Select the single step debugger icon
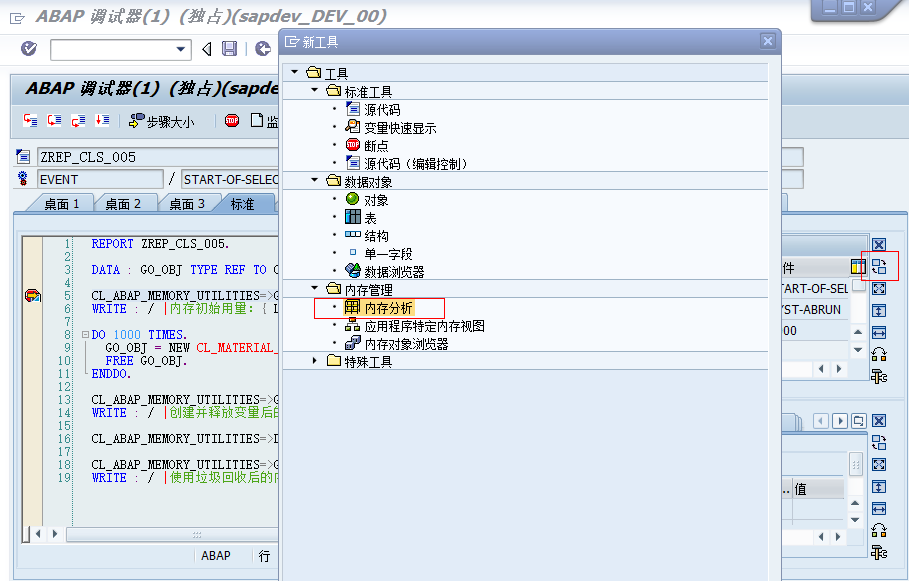 pos(30,120)
